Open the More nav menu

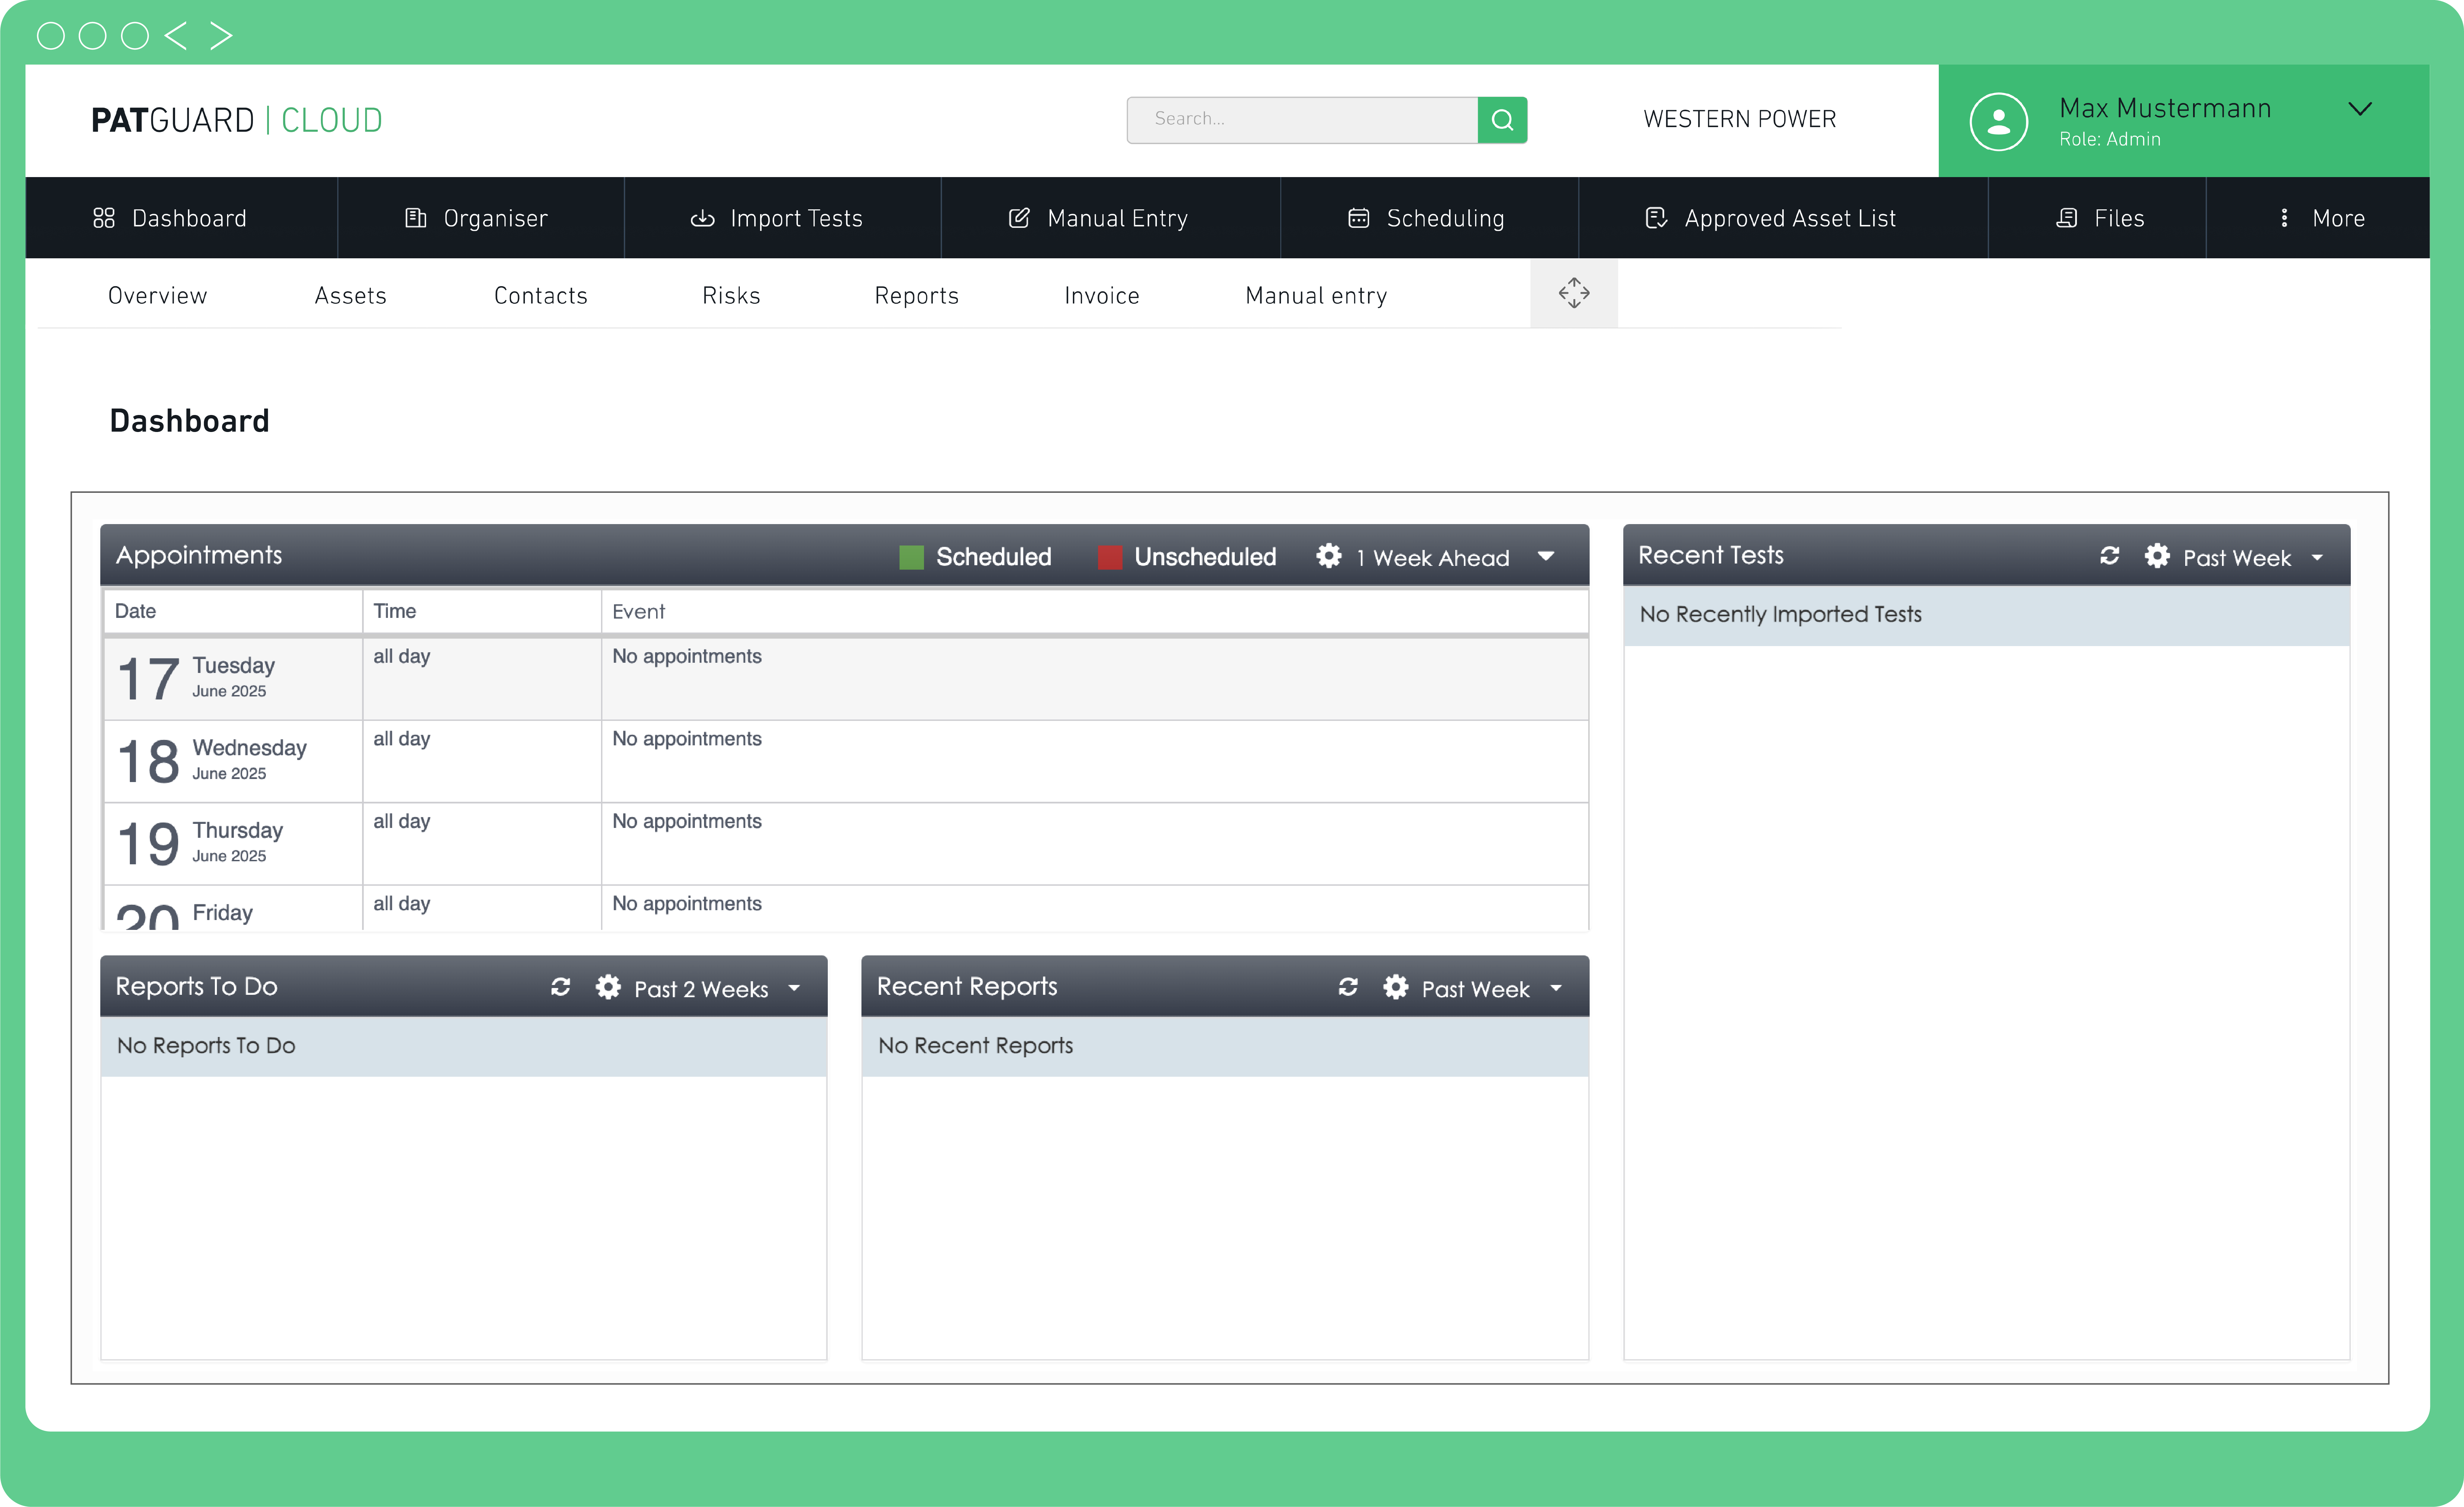(2318, 218)
